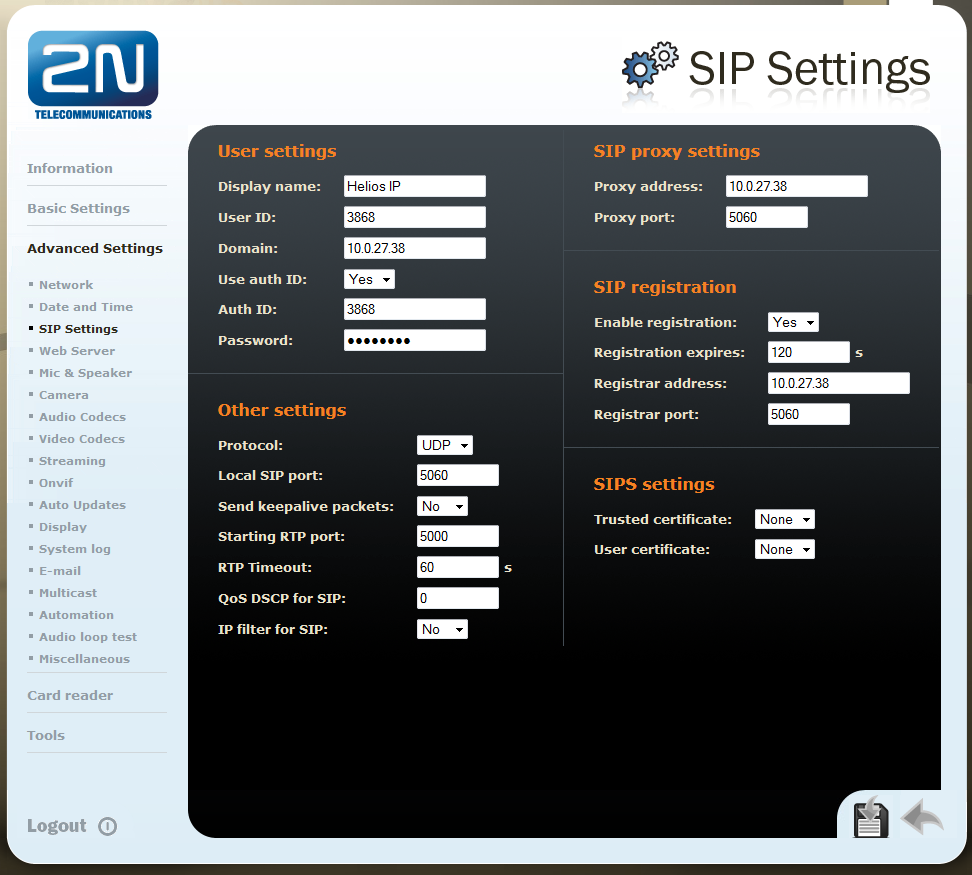Click the logout power icon
Screen dimensions: 972x875
(108, 826)
